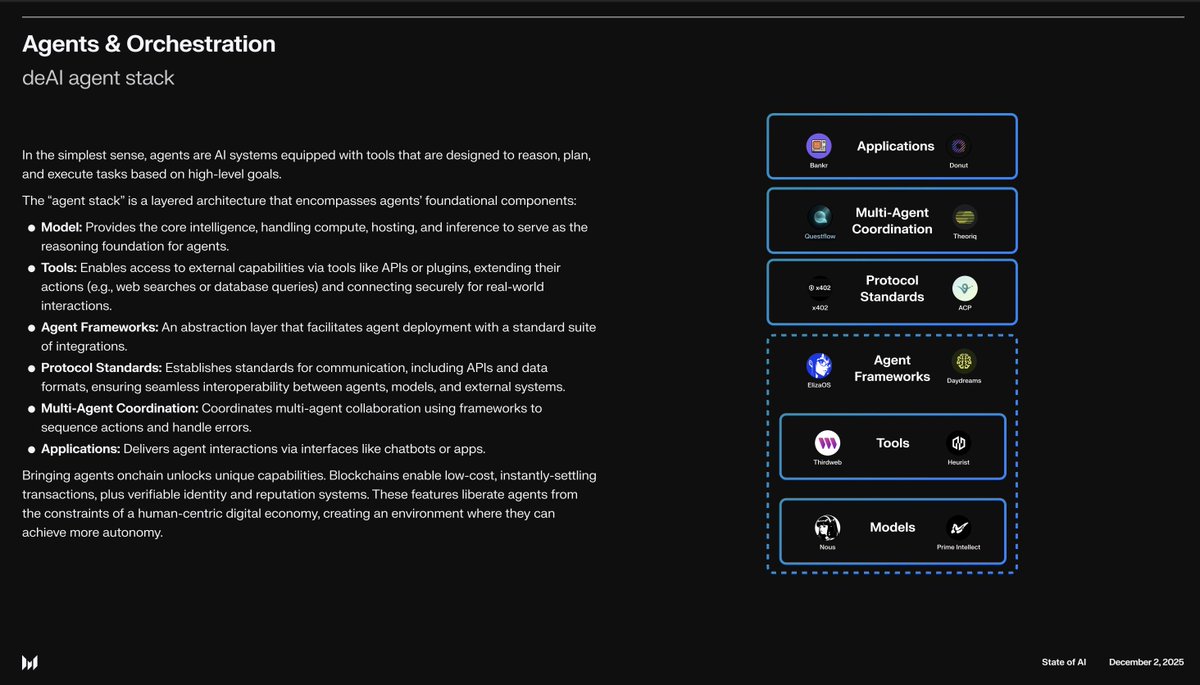Select the Multi-Agent Coordination layer

pos(891,220)
